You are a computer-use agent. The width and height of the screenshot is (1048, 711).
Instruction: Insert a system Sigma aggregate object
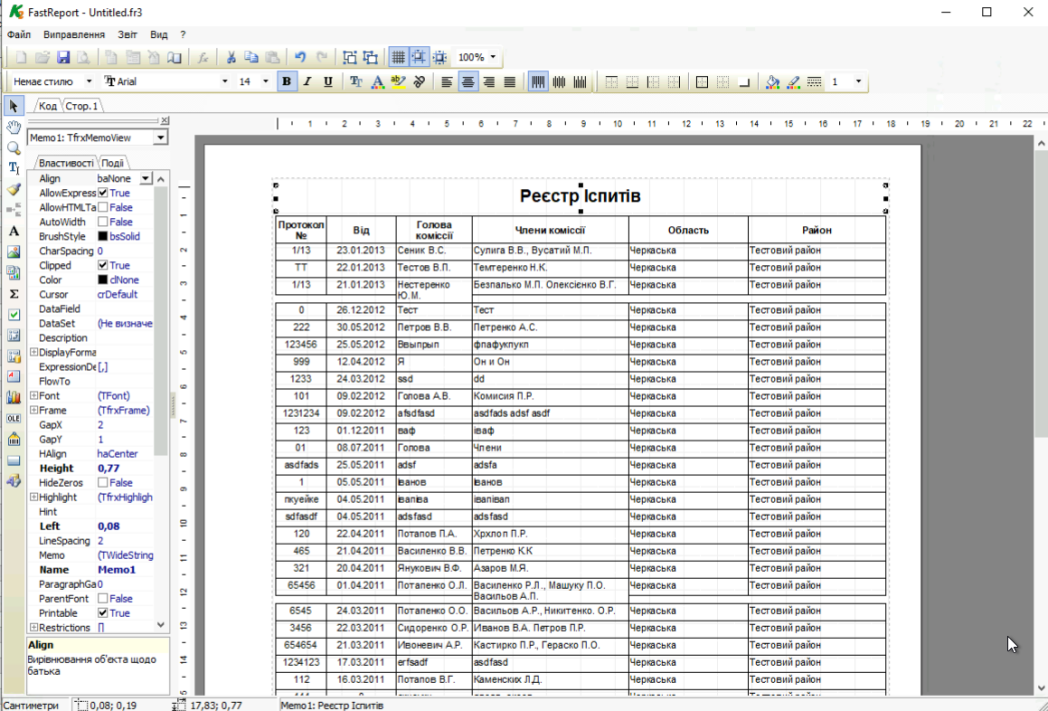[14, 293]
